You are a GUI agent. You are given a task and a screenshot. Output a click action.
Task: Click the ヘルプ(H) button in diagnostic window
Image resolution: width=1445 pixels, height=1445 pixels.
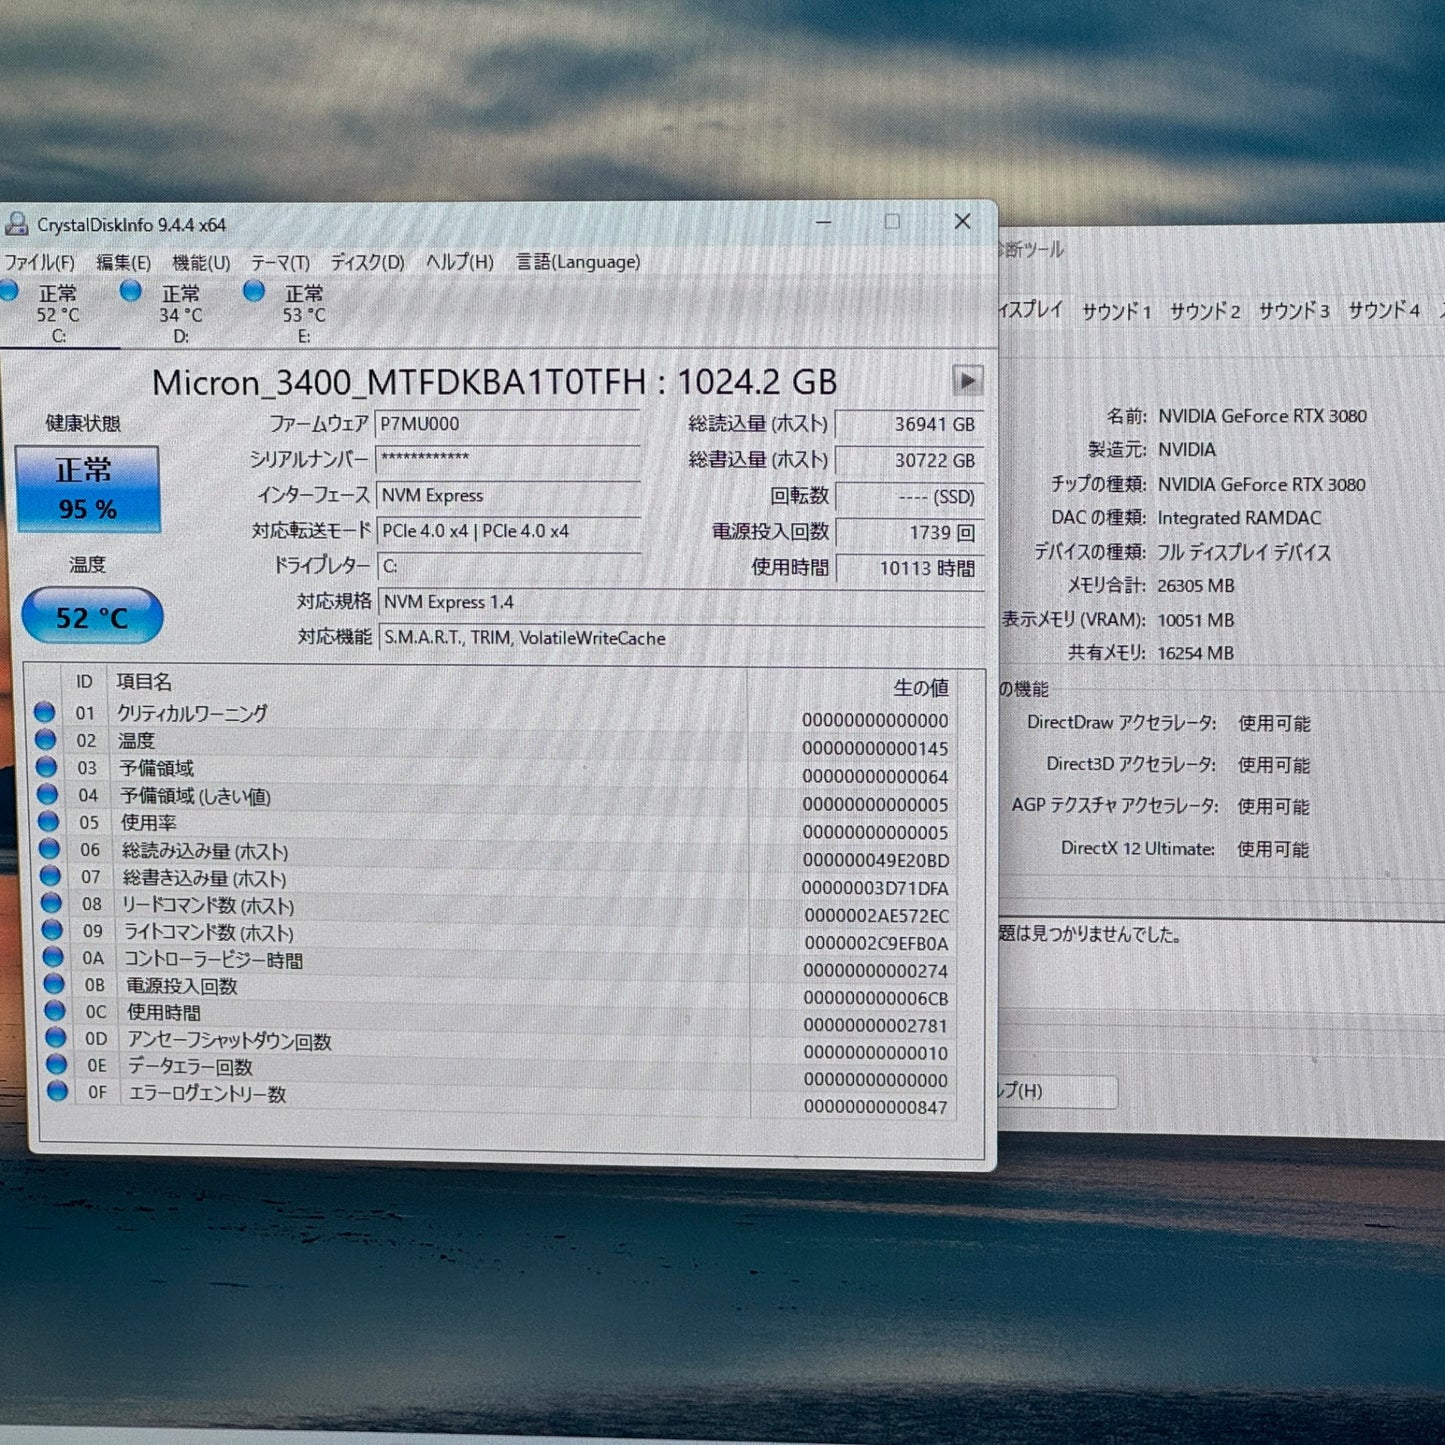click(x=1056, y=1091)
